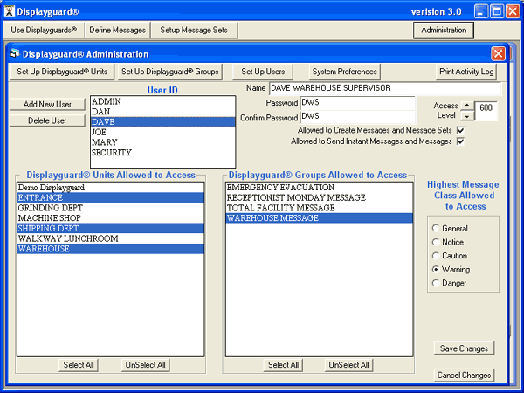Image resolution: width=524 pixels, height=393 pixels.
Task: Select the General message class
Action: click(435, 228)
